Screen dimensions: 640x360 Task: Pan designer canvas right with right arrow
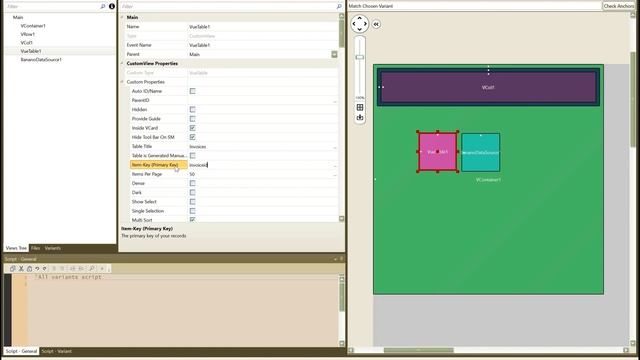click(x=365, y=24)
